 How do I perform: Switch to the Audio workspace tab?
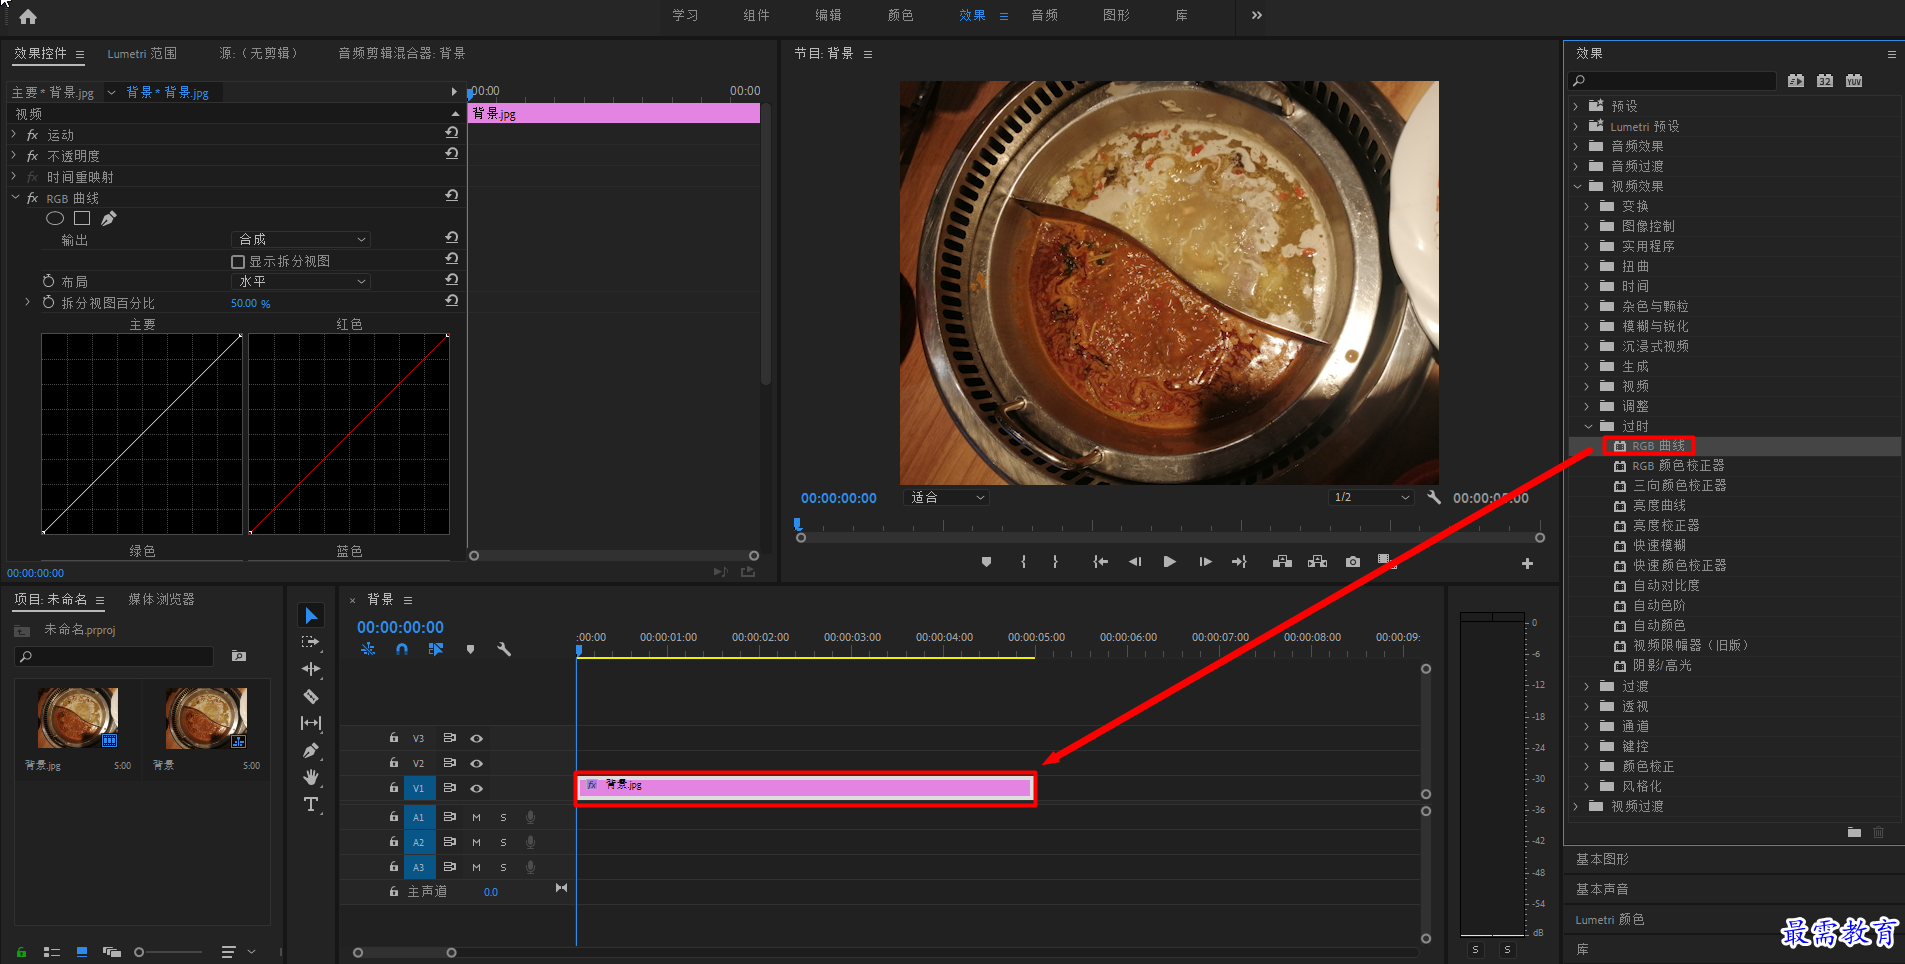1044,15
